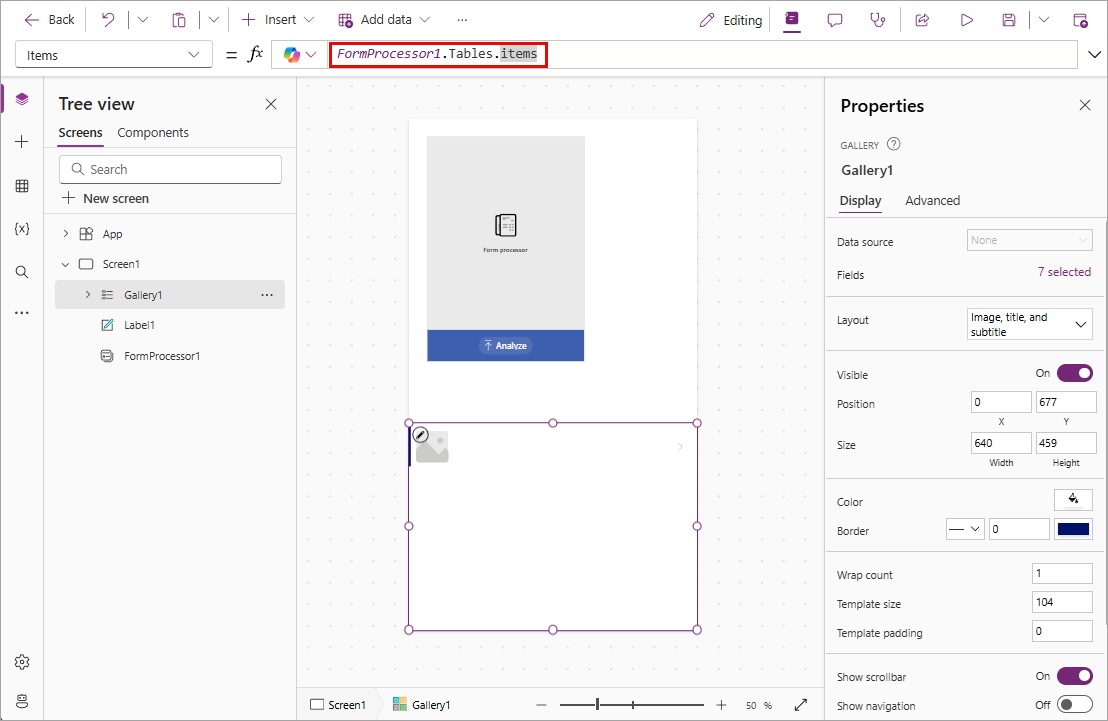Viewport: 1108px width, 721px height.
Task: Expand the Gallery1 tree node
Action: point(87,295)
